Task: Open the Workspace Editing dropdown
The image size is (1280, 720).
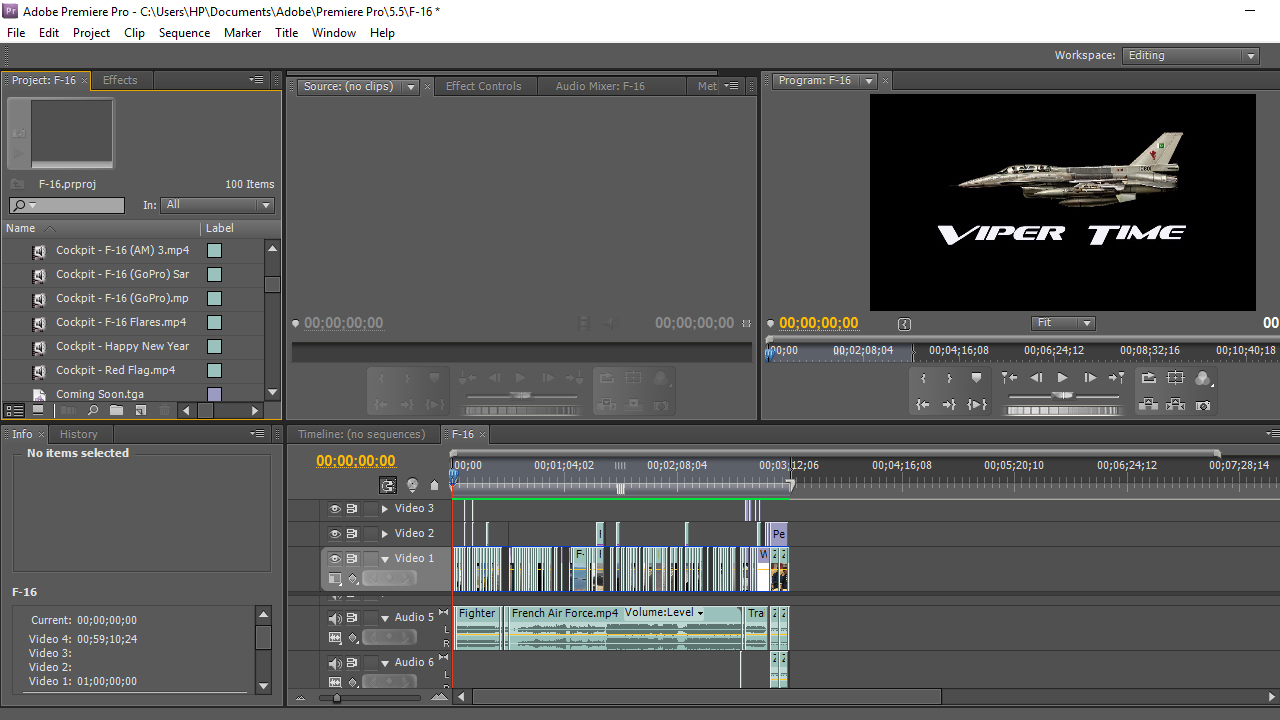Action: [1190, 56]
